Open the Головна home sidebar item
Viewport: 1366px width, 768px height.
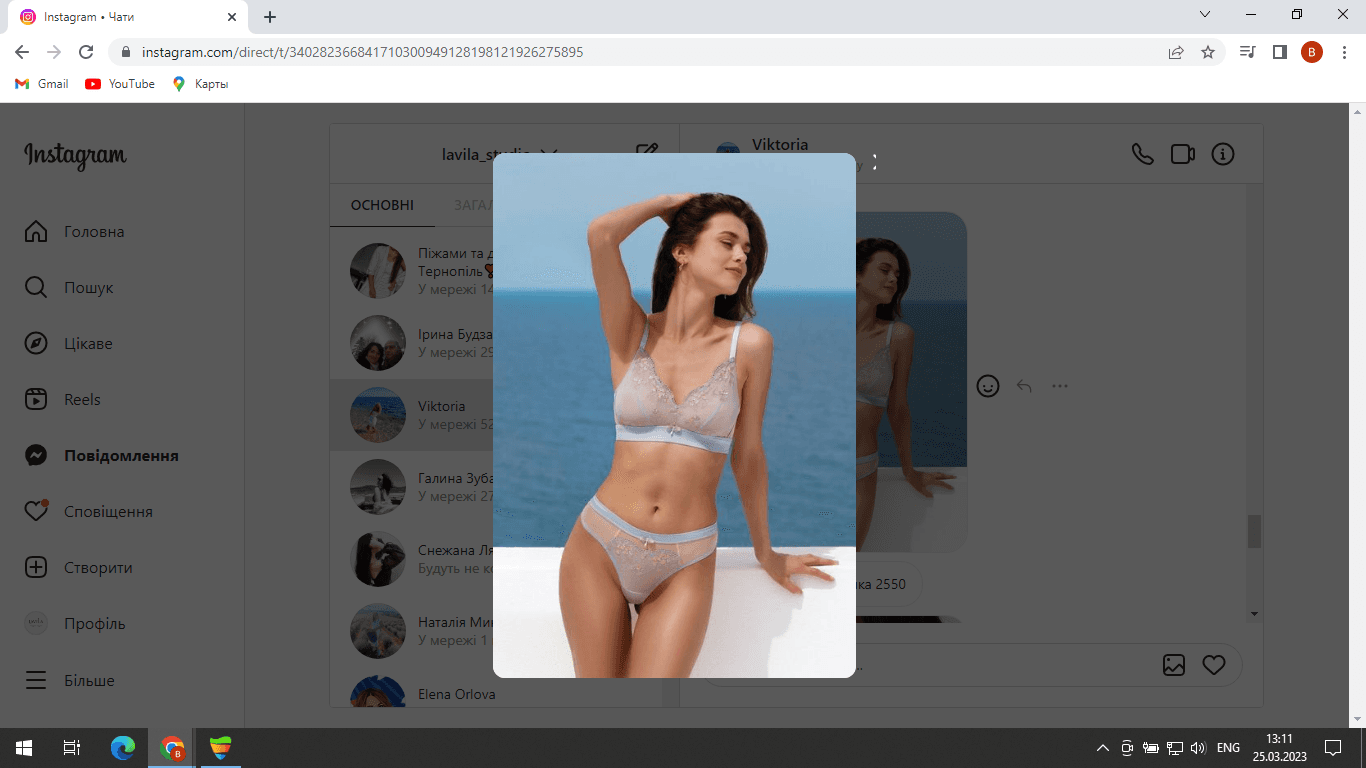click(74, 232)
